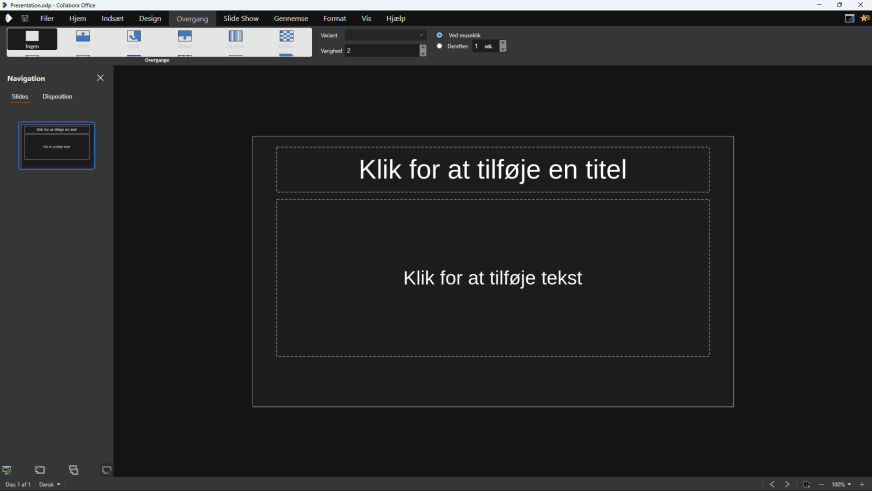
Task: Click the save icon beside Filer
Action: [x=25, y=18]
